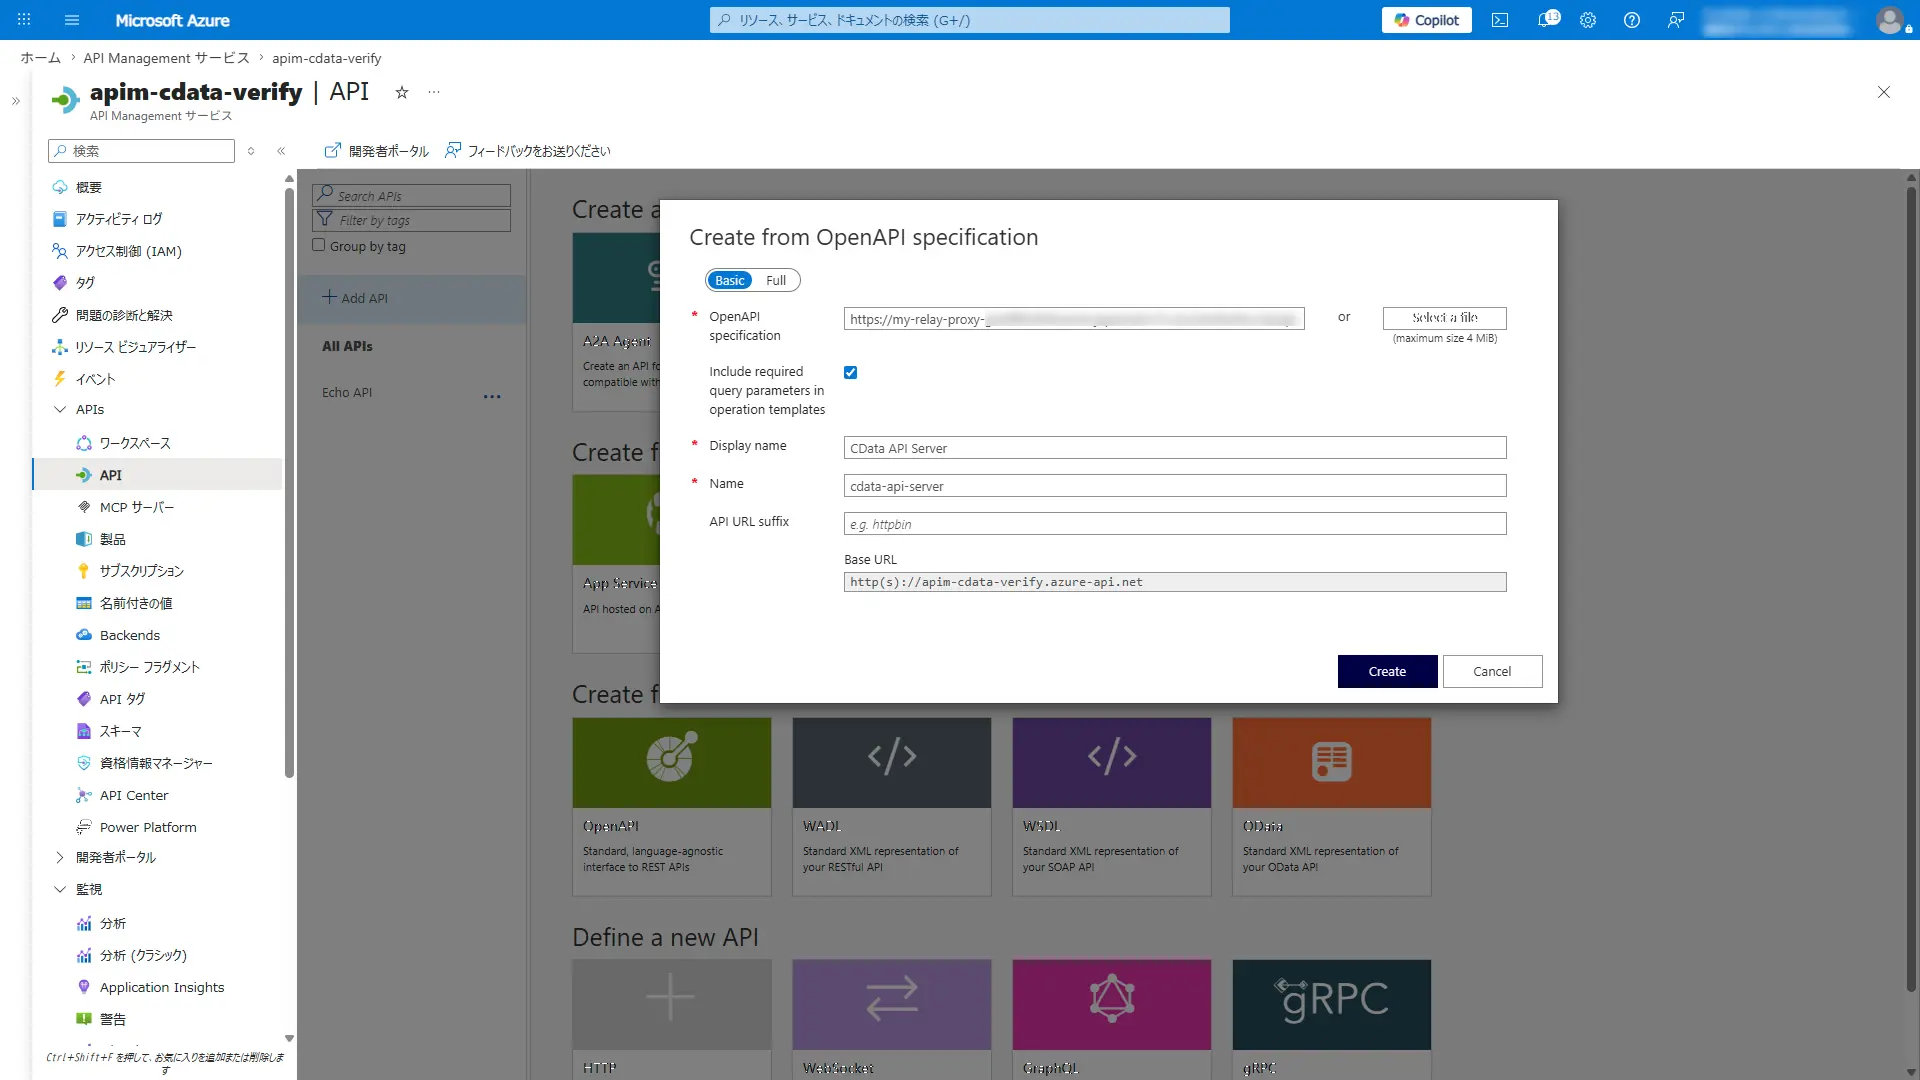Viewport: 1920px width, 1080px height.
Task: Favorite apim-cdata-verify with the star icon
Action: tap(402, 92)
